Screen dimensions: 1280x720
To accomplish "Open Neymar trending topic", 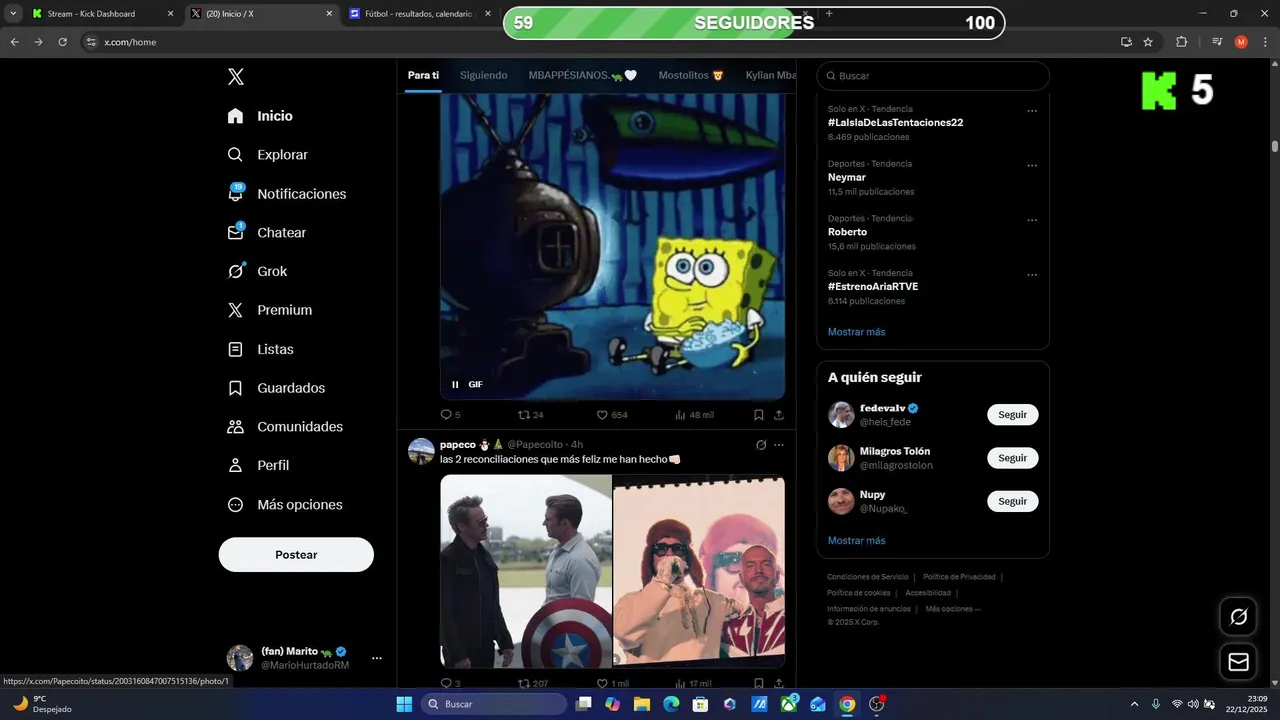I will [x=847, y=177].
